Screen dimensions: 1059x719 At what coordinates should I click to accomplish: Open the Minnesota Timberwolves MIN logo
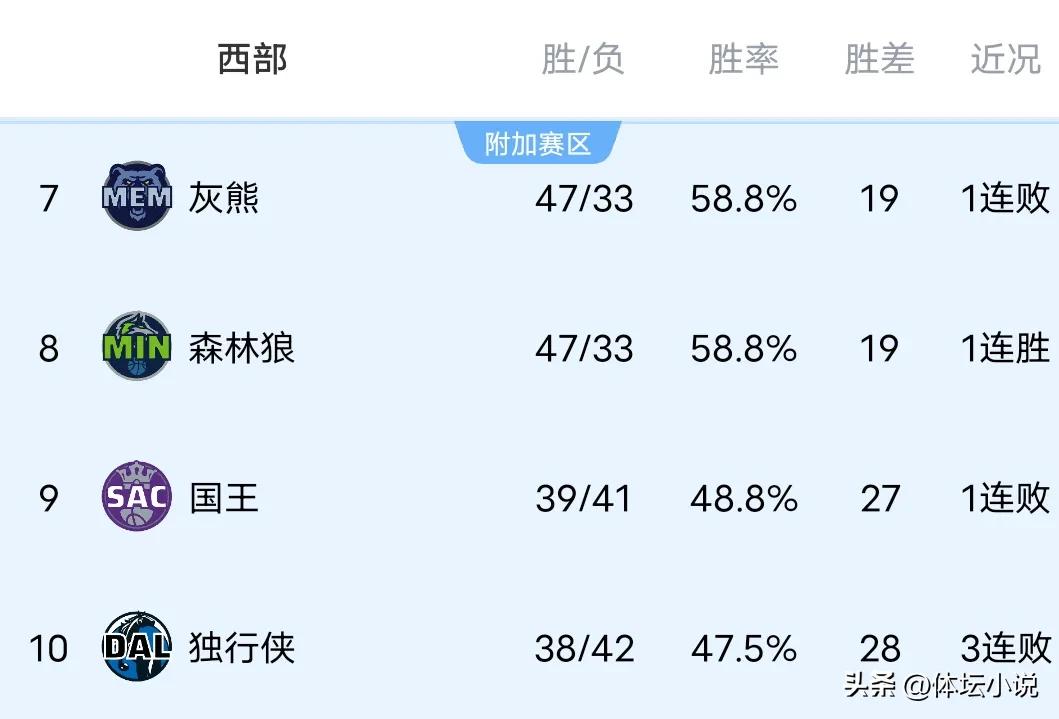137,346
